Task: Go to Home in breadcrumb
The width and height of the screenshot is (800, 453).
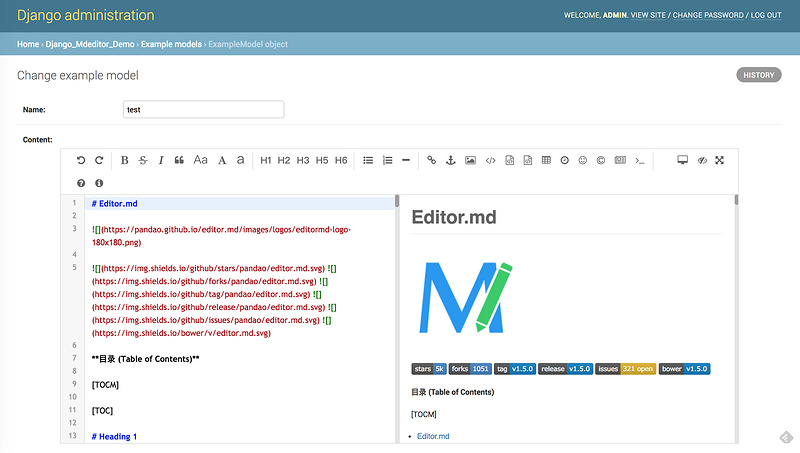Action: 28,44
